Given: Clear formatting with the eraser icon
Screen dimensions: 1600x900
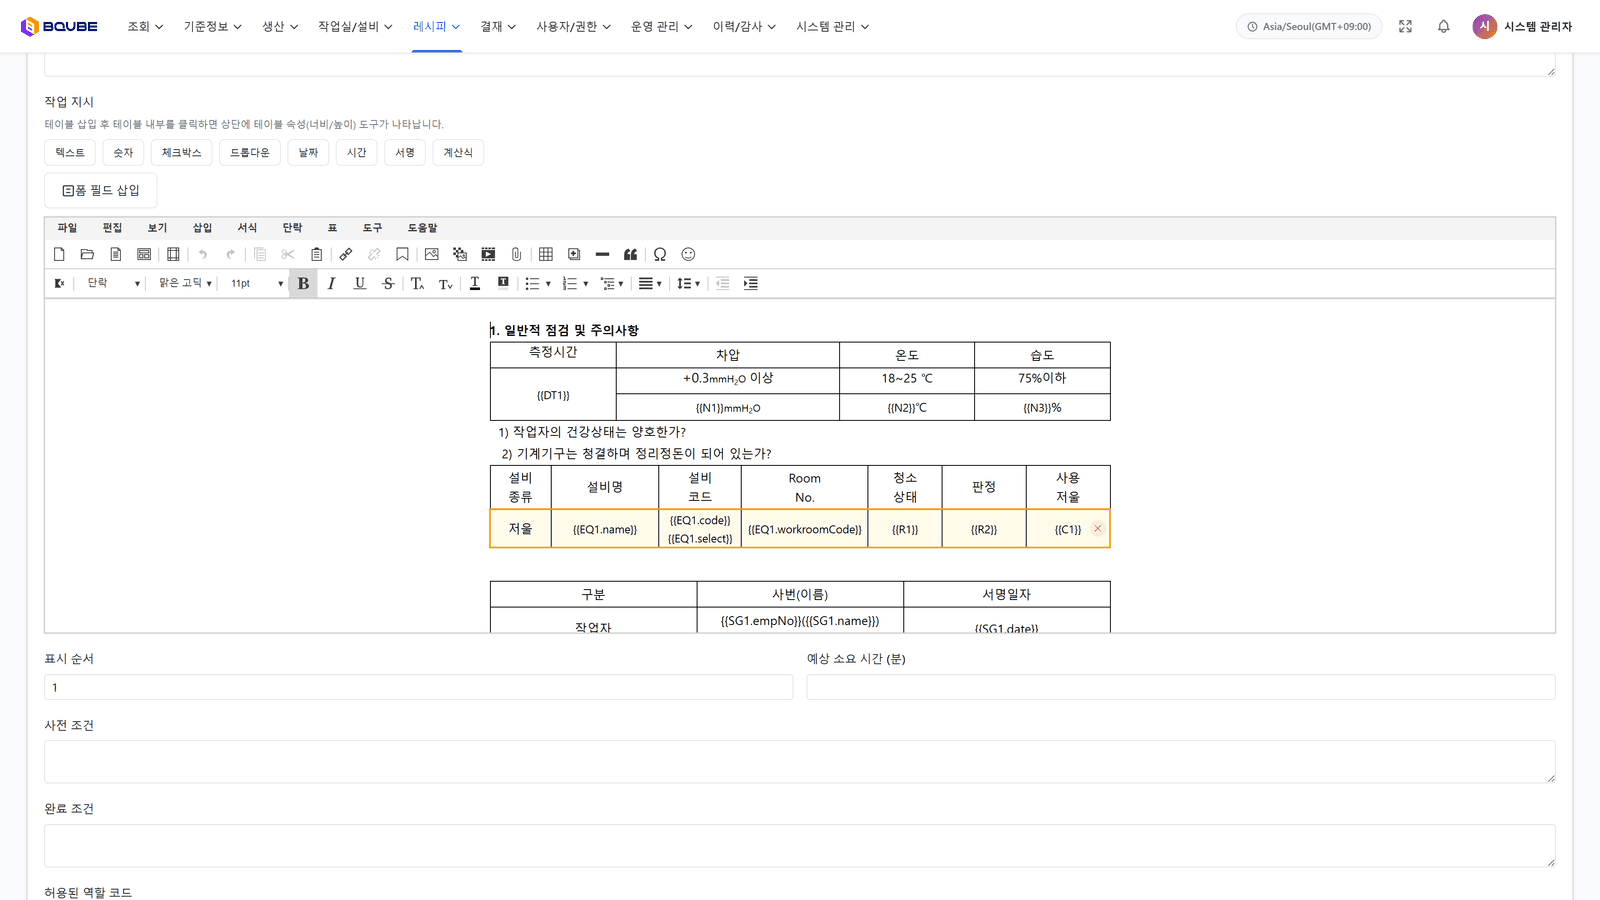Looking at the screenshot, I should pos(59,284).
